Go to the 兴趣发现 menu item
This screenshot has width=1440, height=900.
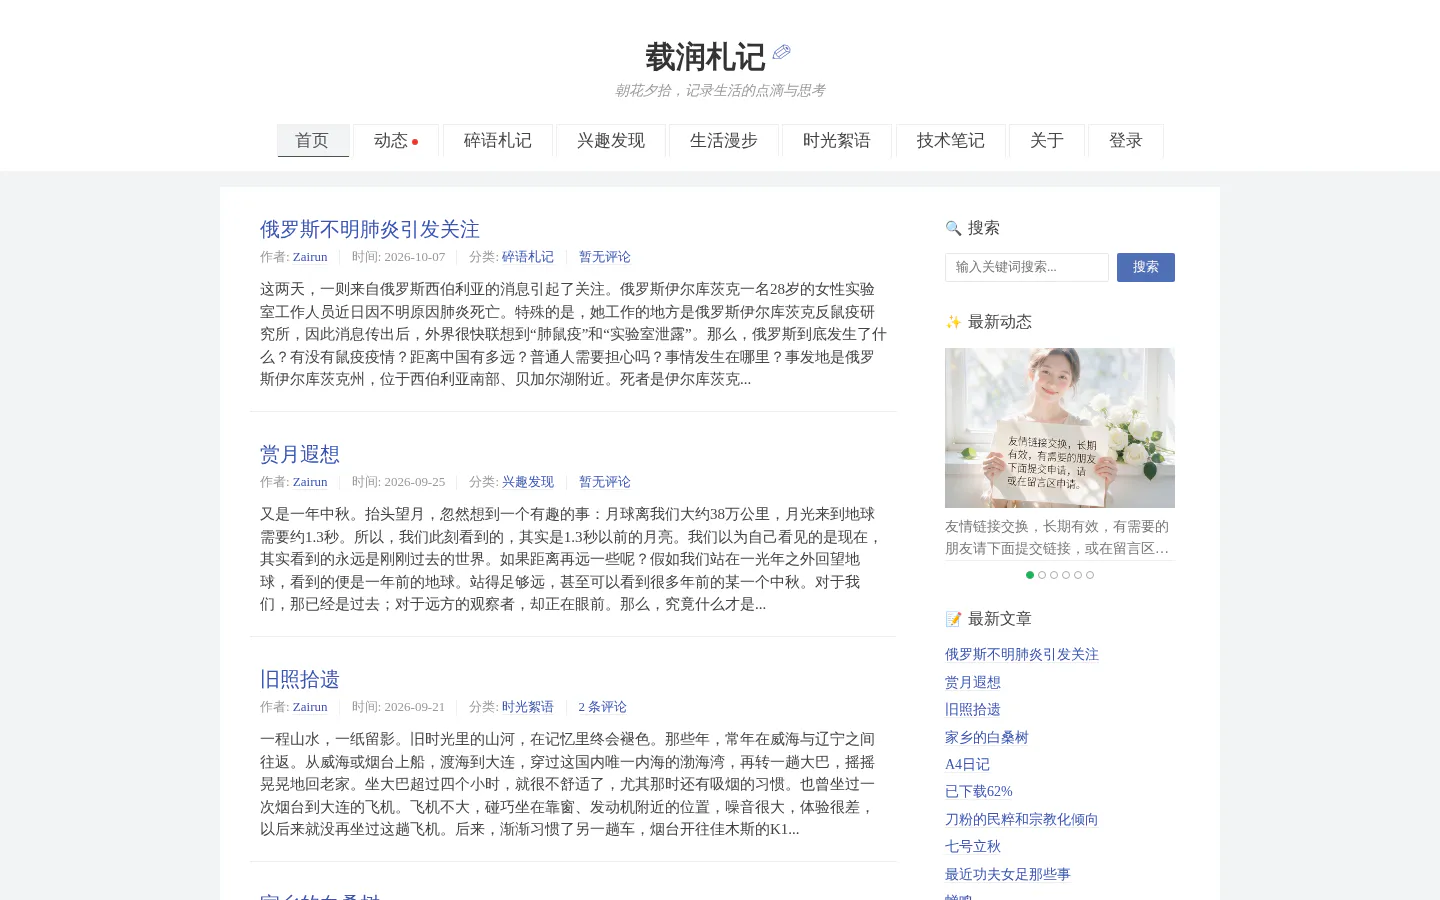pyautogui.click(x=611, y=141)
